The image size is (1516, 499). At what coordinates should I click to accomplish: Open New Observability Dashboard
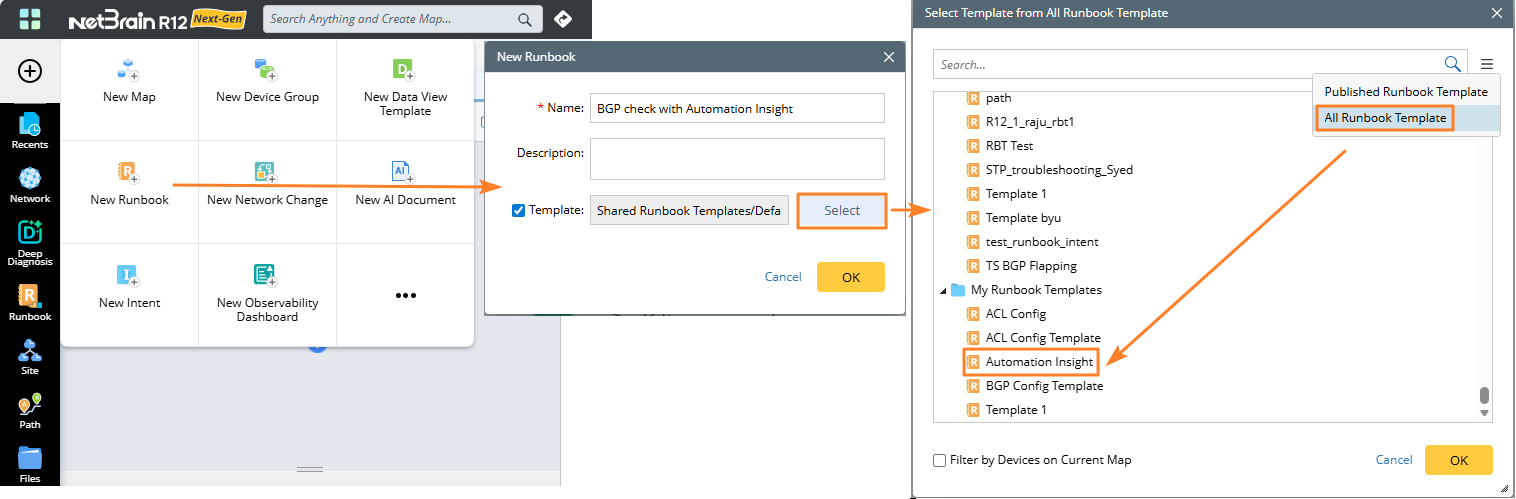pos(266,275)
